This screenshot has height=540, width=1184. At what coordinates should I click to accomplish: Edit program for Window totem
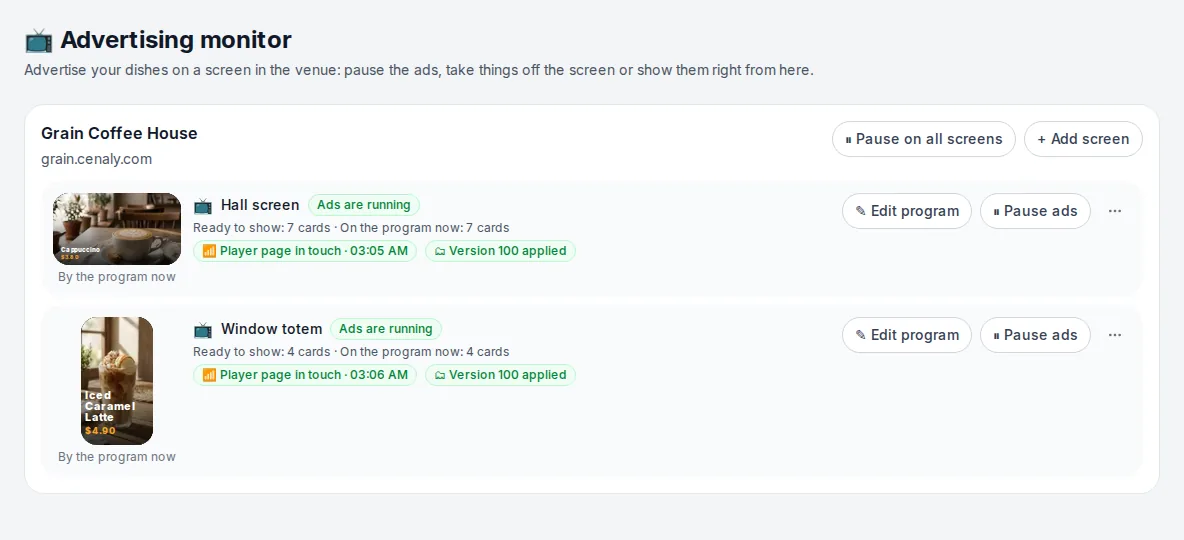coord(906,335)
